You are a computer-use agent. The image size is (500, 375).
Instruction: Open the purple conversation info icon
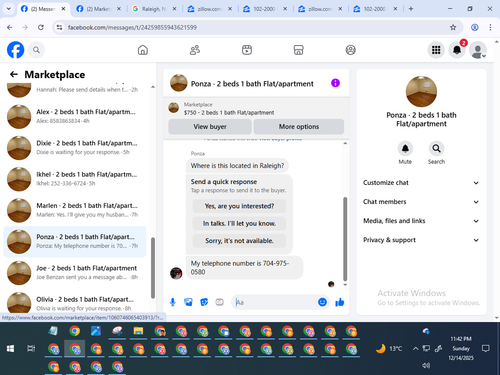pos(335,83)
